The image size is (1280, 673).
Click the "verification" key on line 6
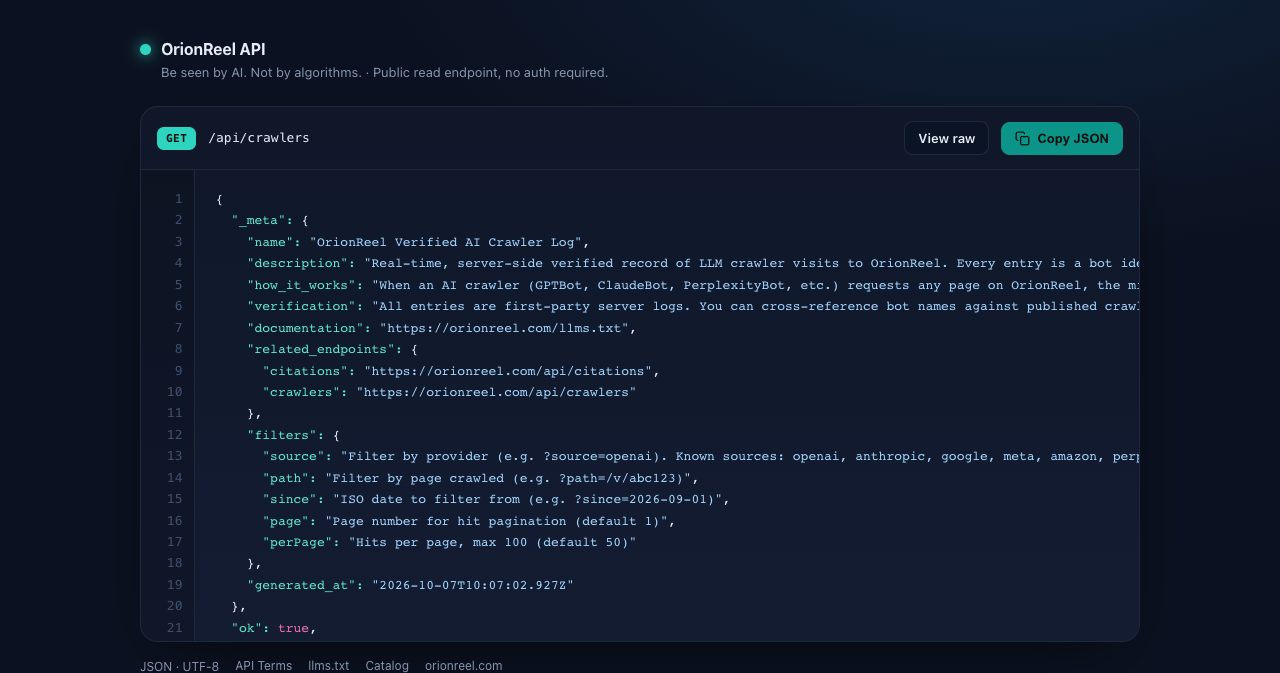click(302, 306)
